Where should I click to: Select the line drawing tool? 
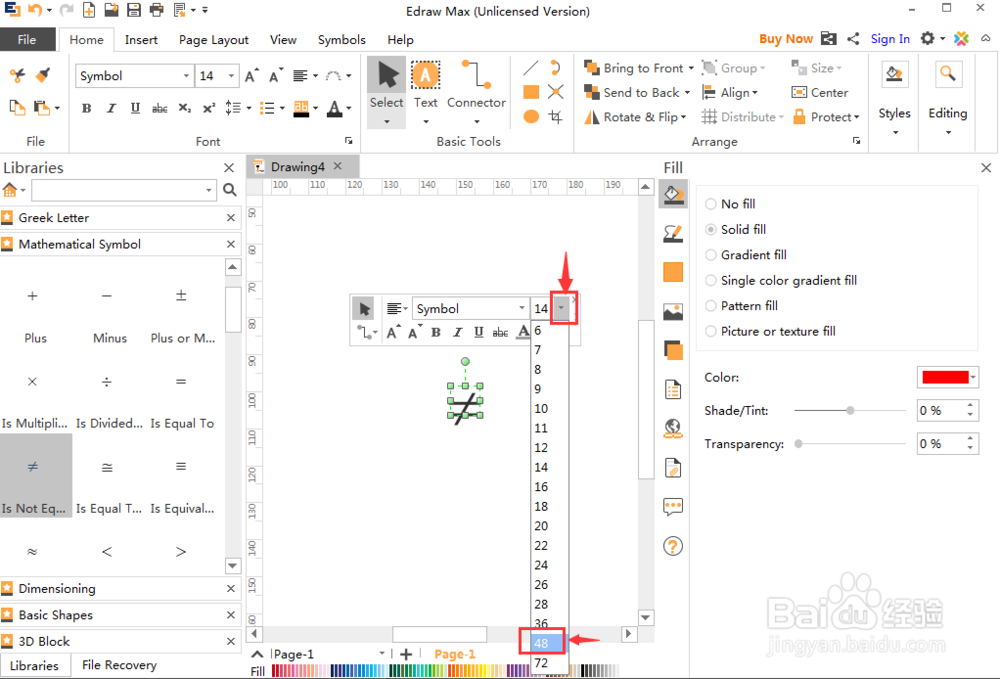click(531, 68)
